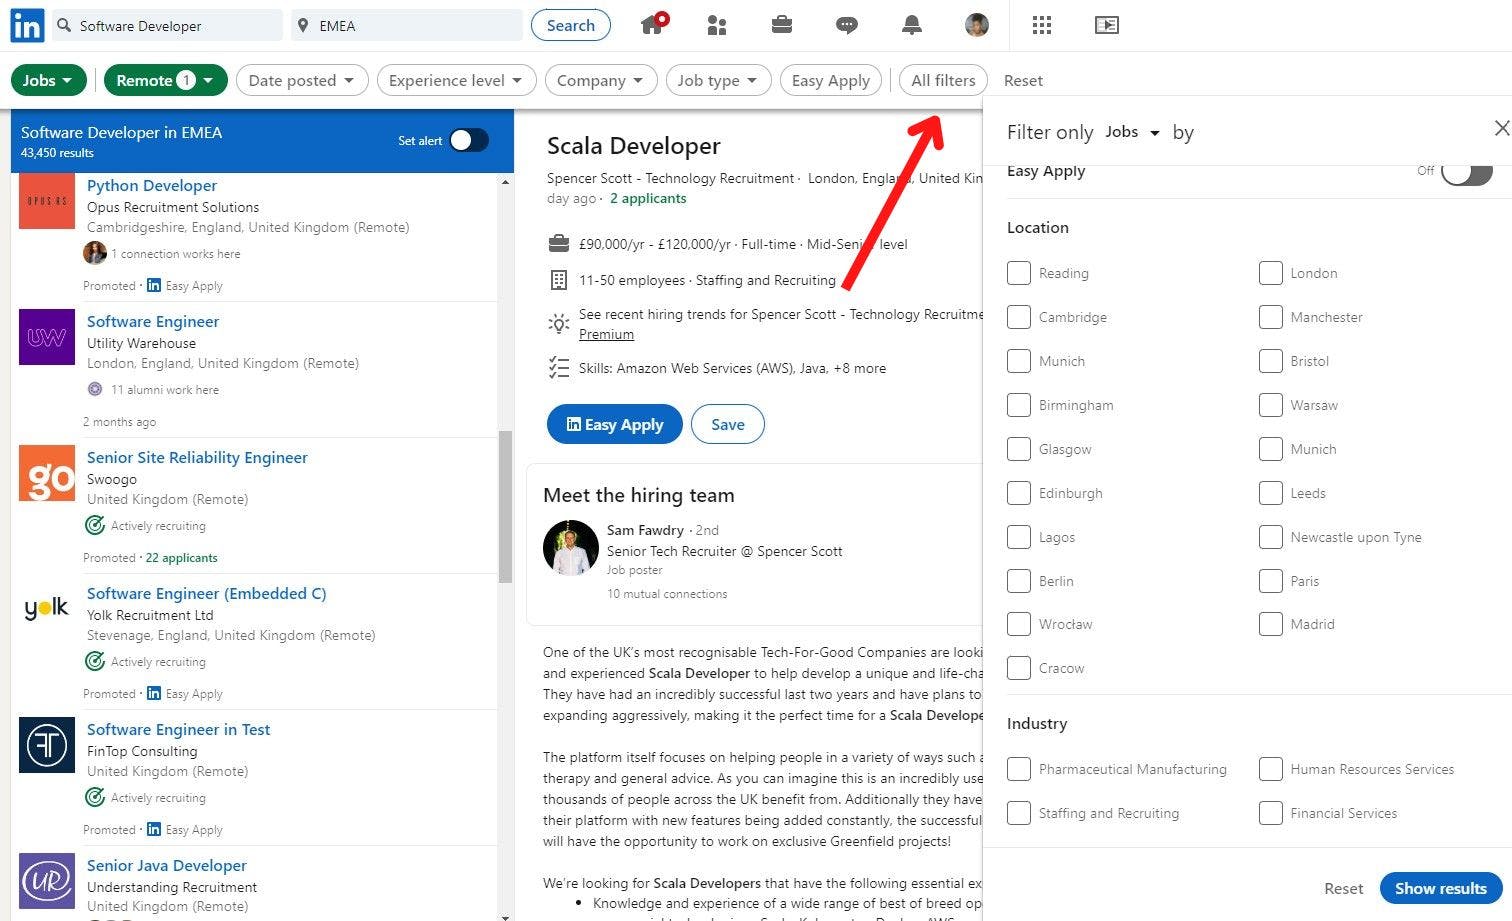
Task: Check the Manchester location box
Action: (x=1271, y=317)
